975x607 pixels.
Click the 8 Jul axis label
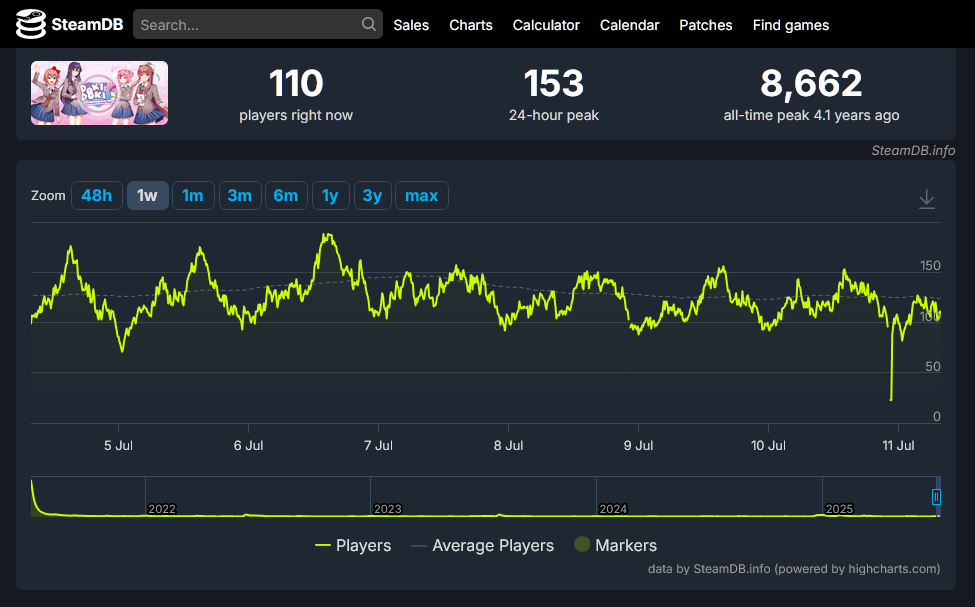tap(508, 445)
